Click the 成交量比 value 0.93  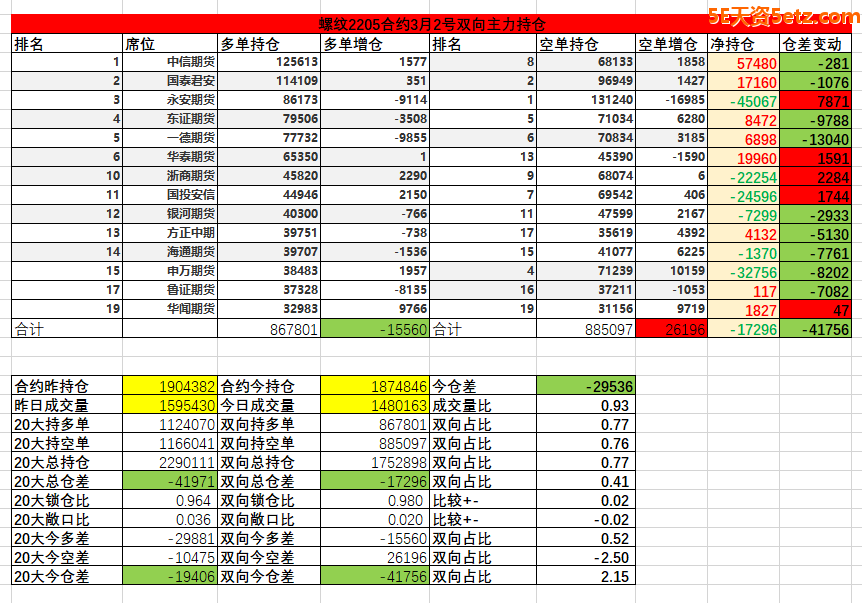pyautogui.click(x=585, y=405)
